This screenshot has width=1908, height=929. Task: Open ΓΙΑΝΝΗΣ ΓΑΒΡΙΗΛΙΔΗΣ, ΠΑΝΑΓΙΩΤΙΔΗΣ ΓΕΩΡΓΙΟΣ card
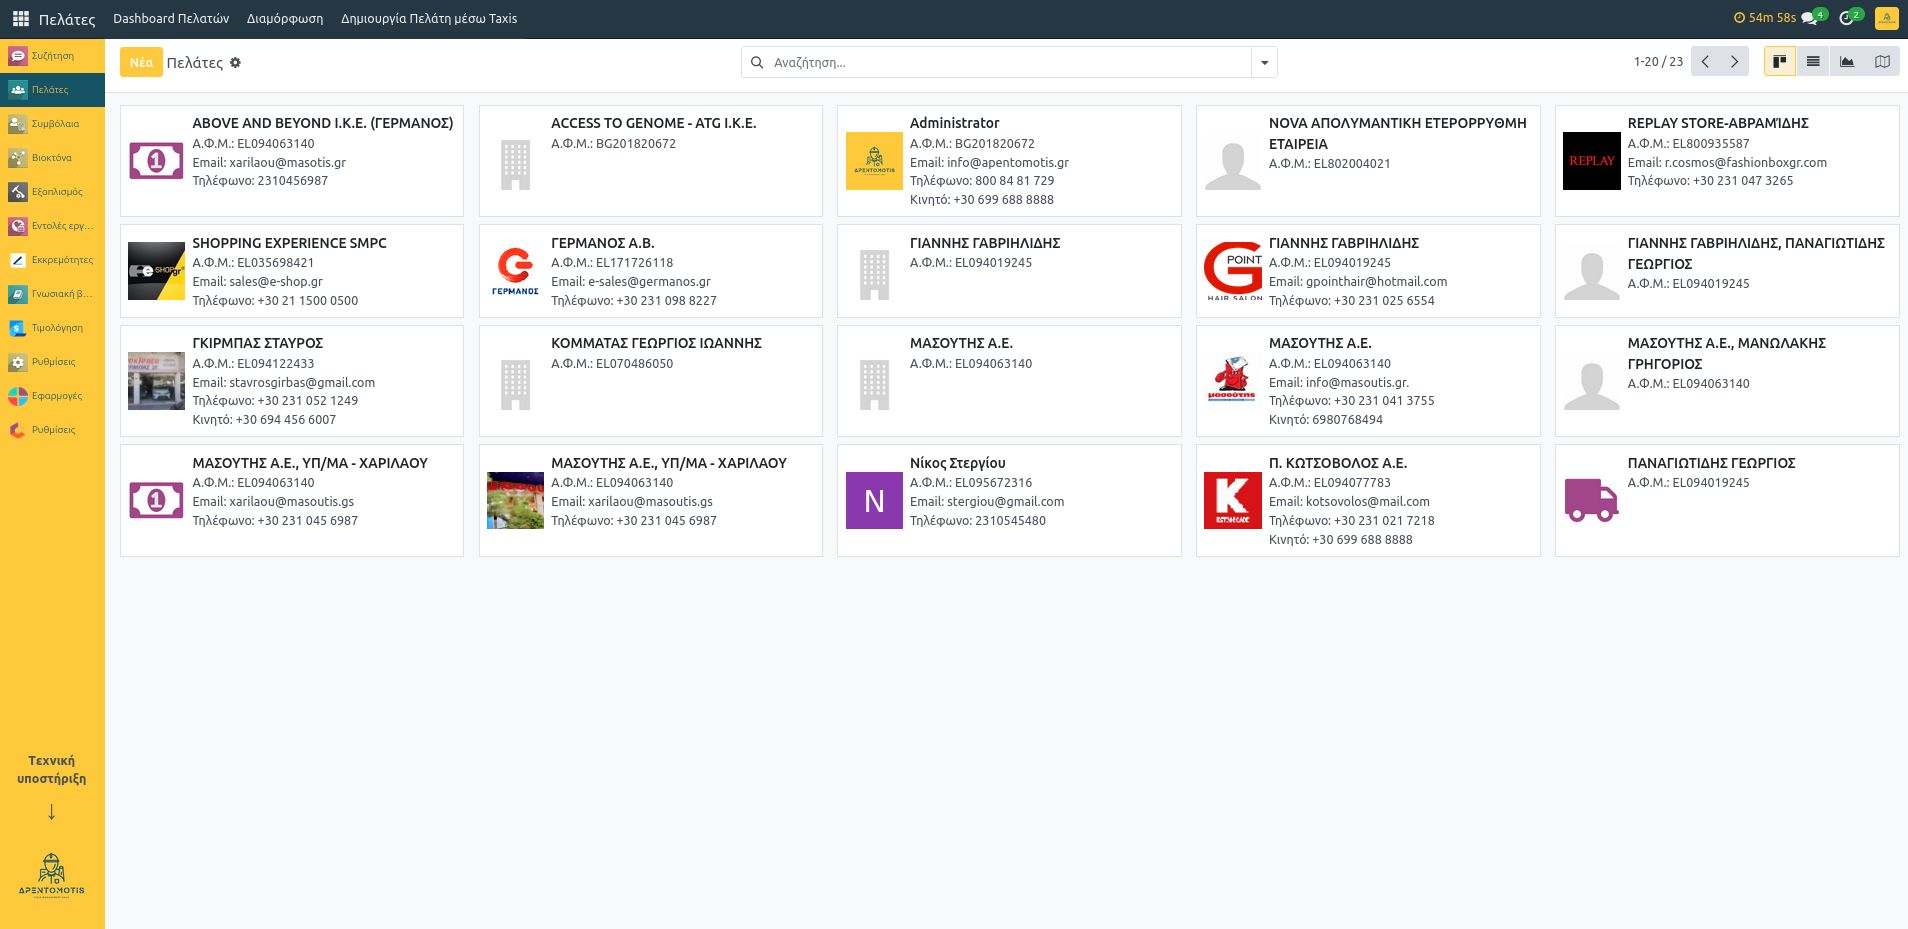[1727, 271]
